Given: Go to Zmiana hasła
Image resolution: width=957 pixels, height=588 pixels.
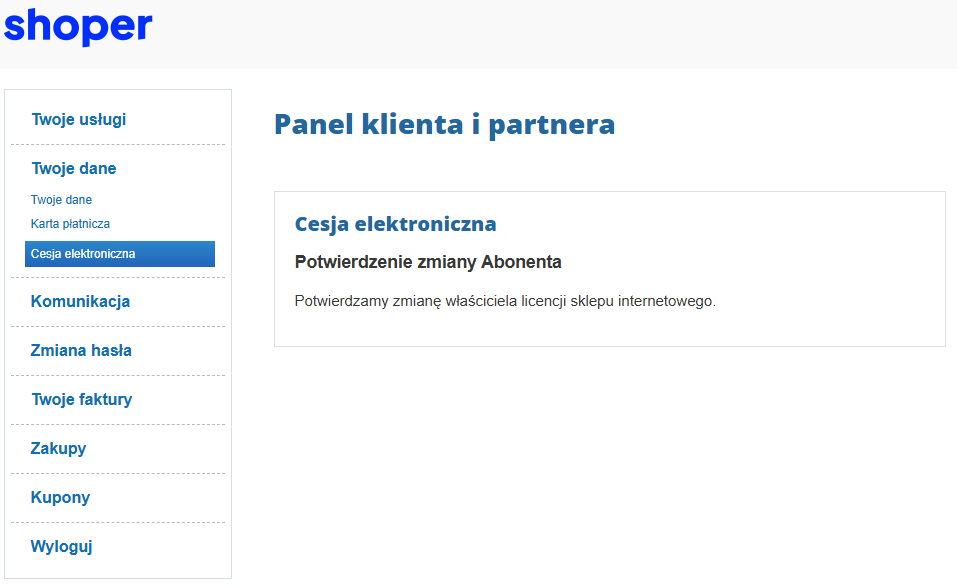Looking at the screenshot, I should click(x=81, y=351).
